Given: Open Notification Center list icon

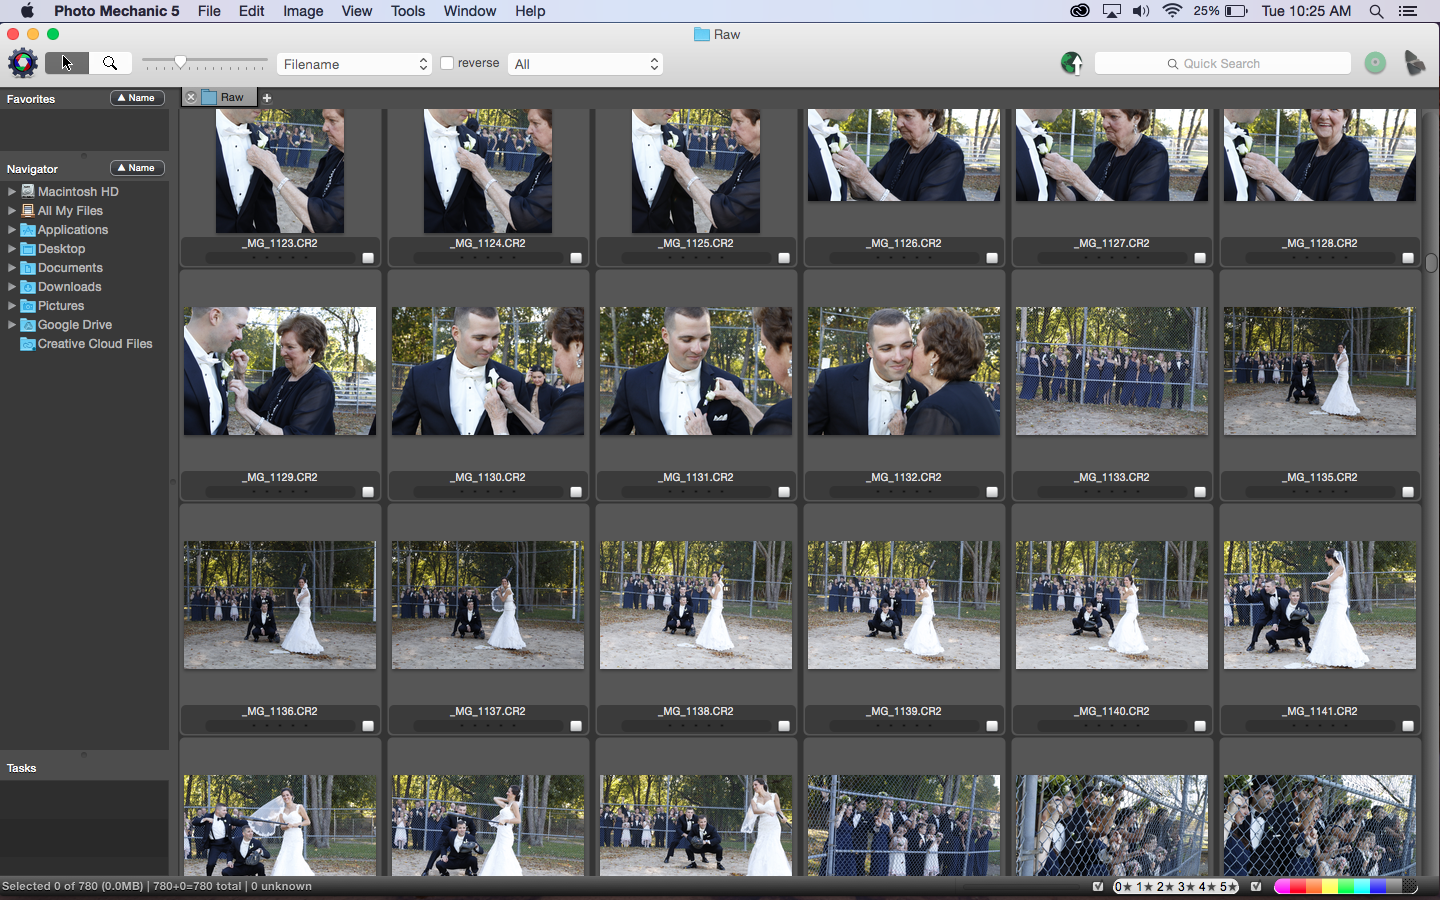Looking at the screenshot, I should pyautogui.click(x=1408, y=11).
